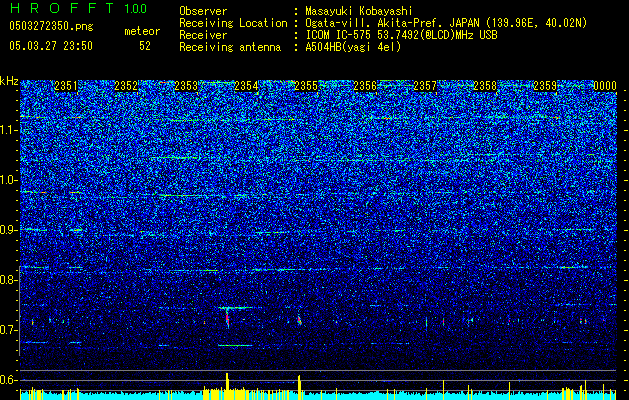629x400 pixels.
Task: Click the 2351 time marker
Action: (66, 86)
